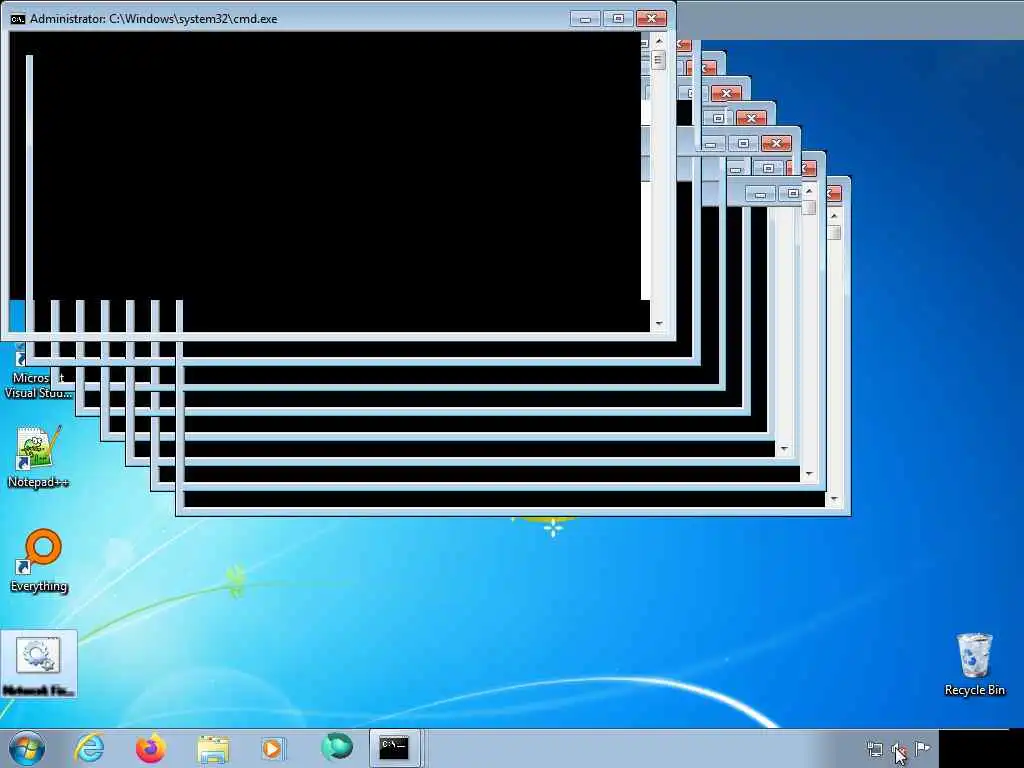1024x768 pixels.
Task: Minimize the front Administrator cmd.exe window
Action: pos(585,19)
